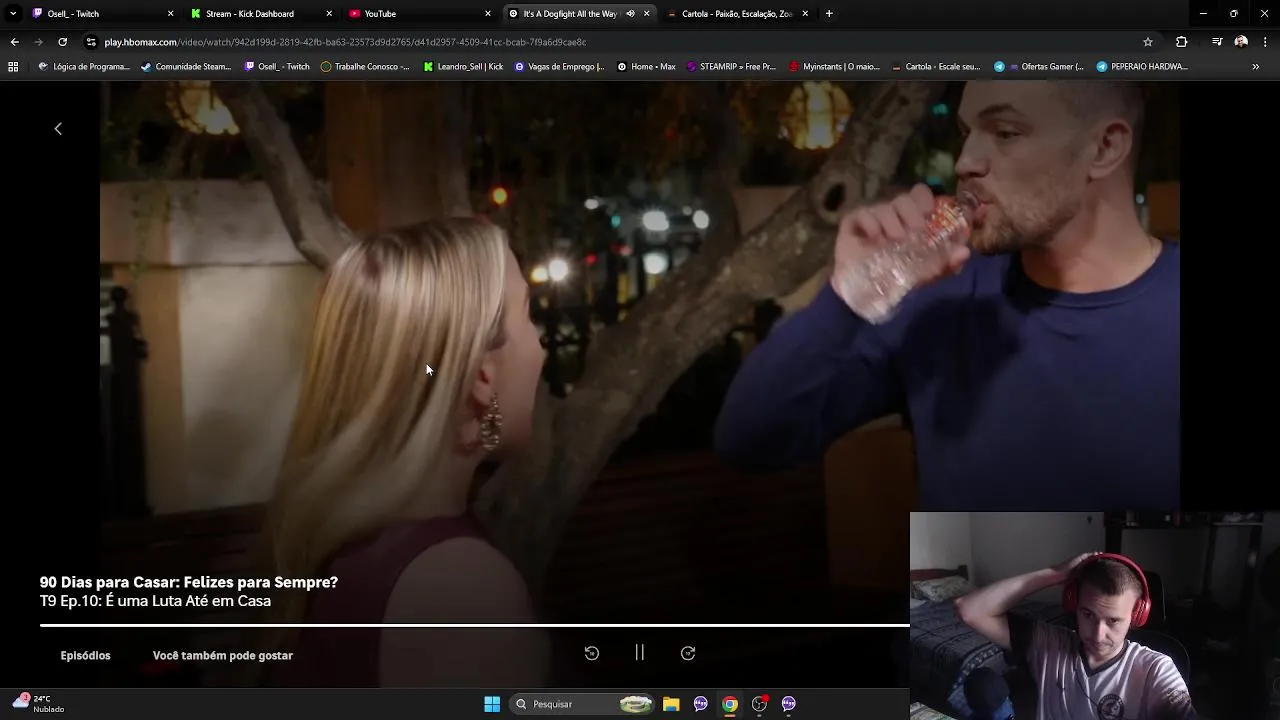Open Comunidade Steam bookmark
The width and height of the screenshot is (1280, 720).
click(187, 67)
